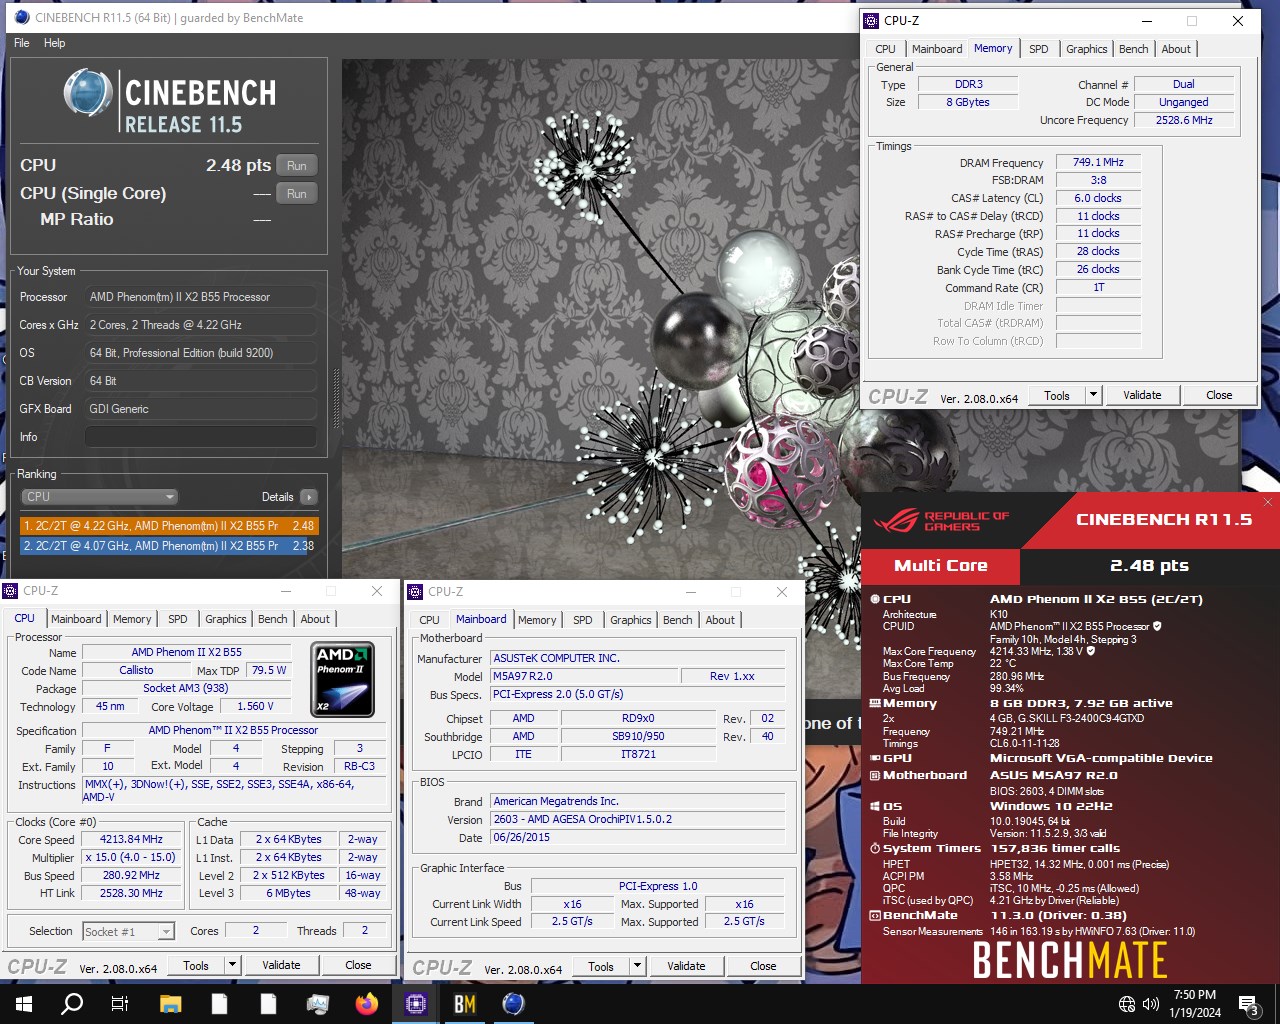Expand the Ranking CPU dropdown
The image size is (1280, 1024).
[100, 497]
